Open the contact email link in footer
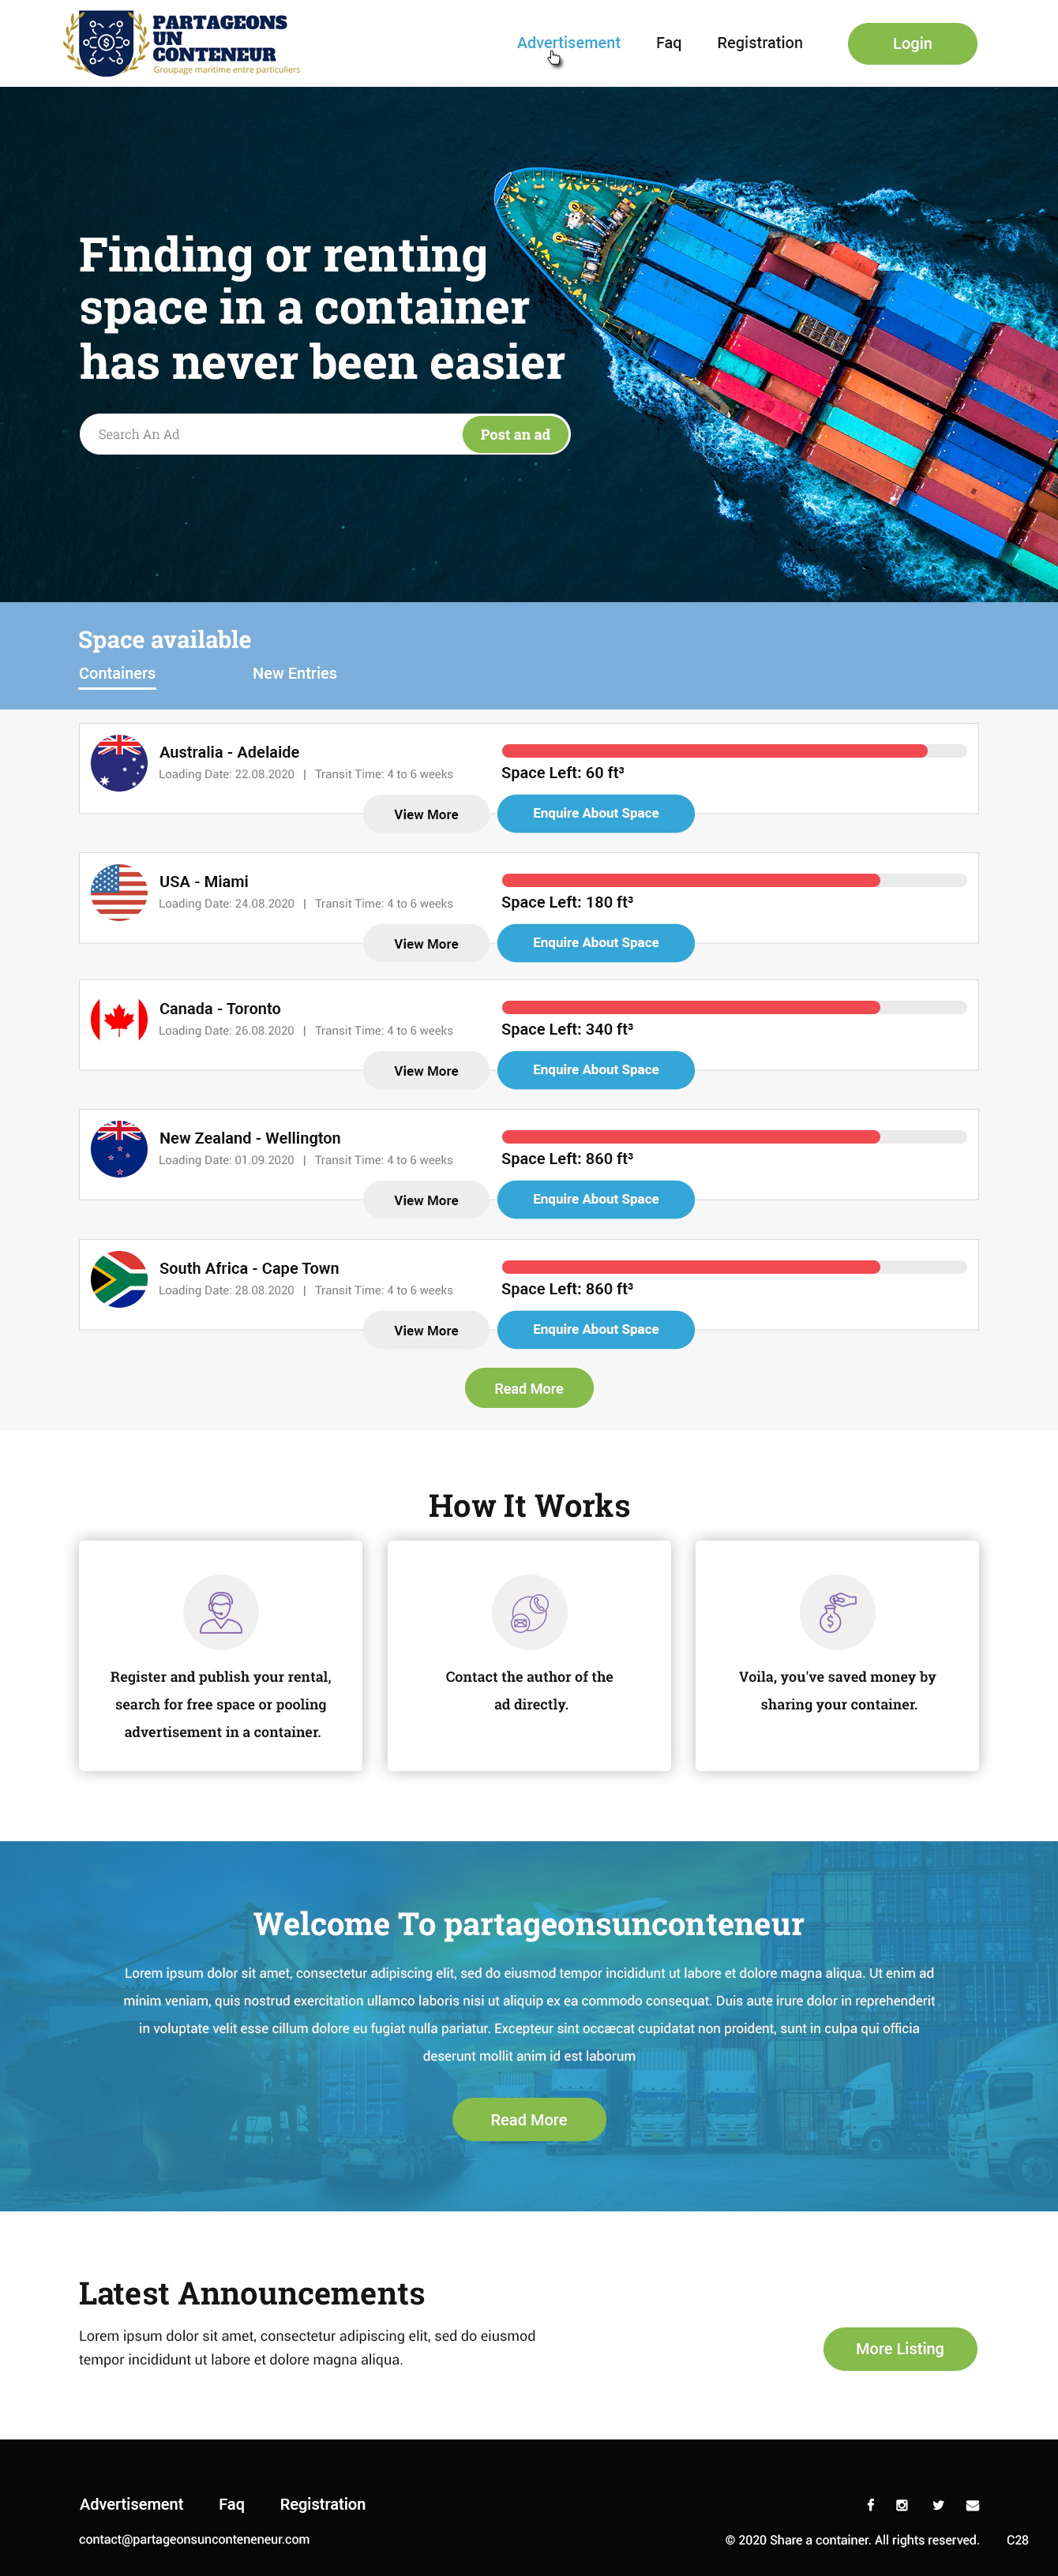Screen dimensions: 1058x2576 click(x=194, y=2539)
